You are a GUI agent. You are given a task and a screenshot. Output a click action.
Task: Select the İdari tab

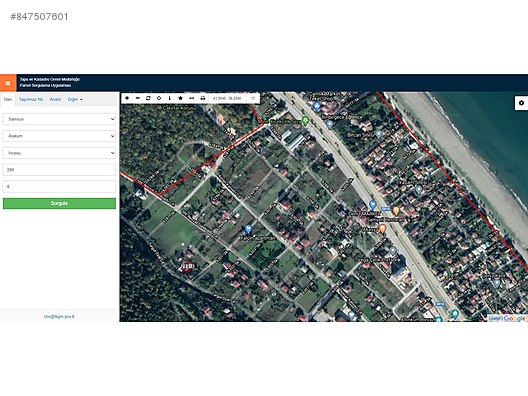(8, 99)
